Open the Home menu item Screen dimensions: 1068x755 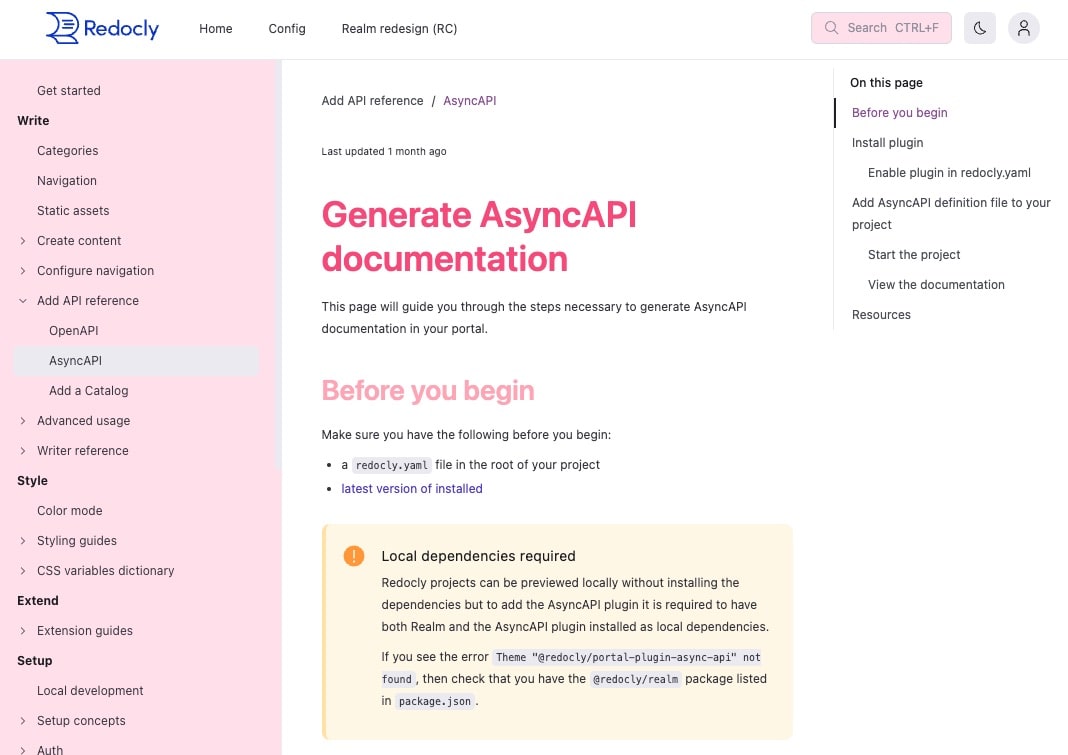pos(215,29)
